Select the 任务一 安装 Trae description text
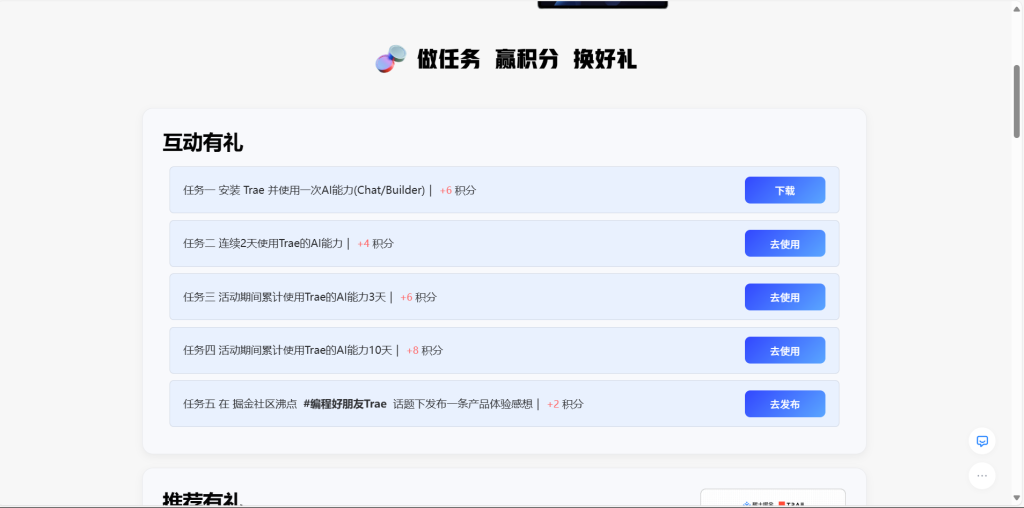1024x508 pixels. 305,190
